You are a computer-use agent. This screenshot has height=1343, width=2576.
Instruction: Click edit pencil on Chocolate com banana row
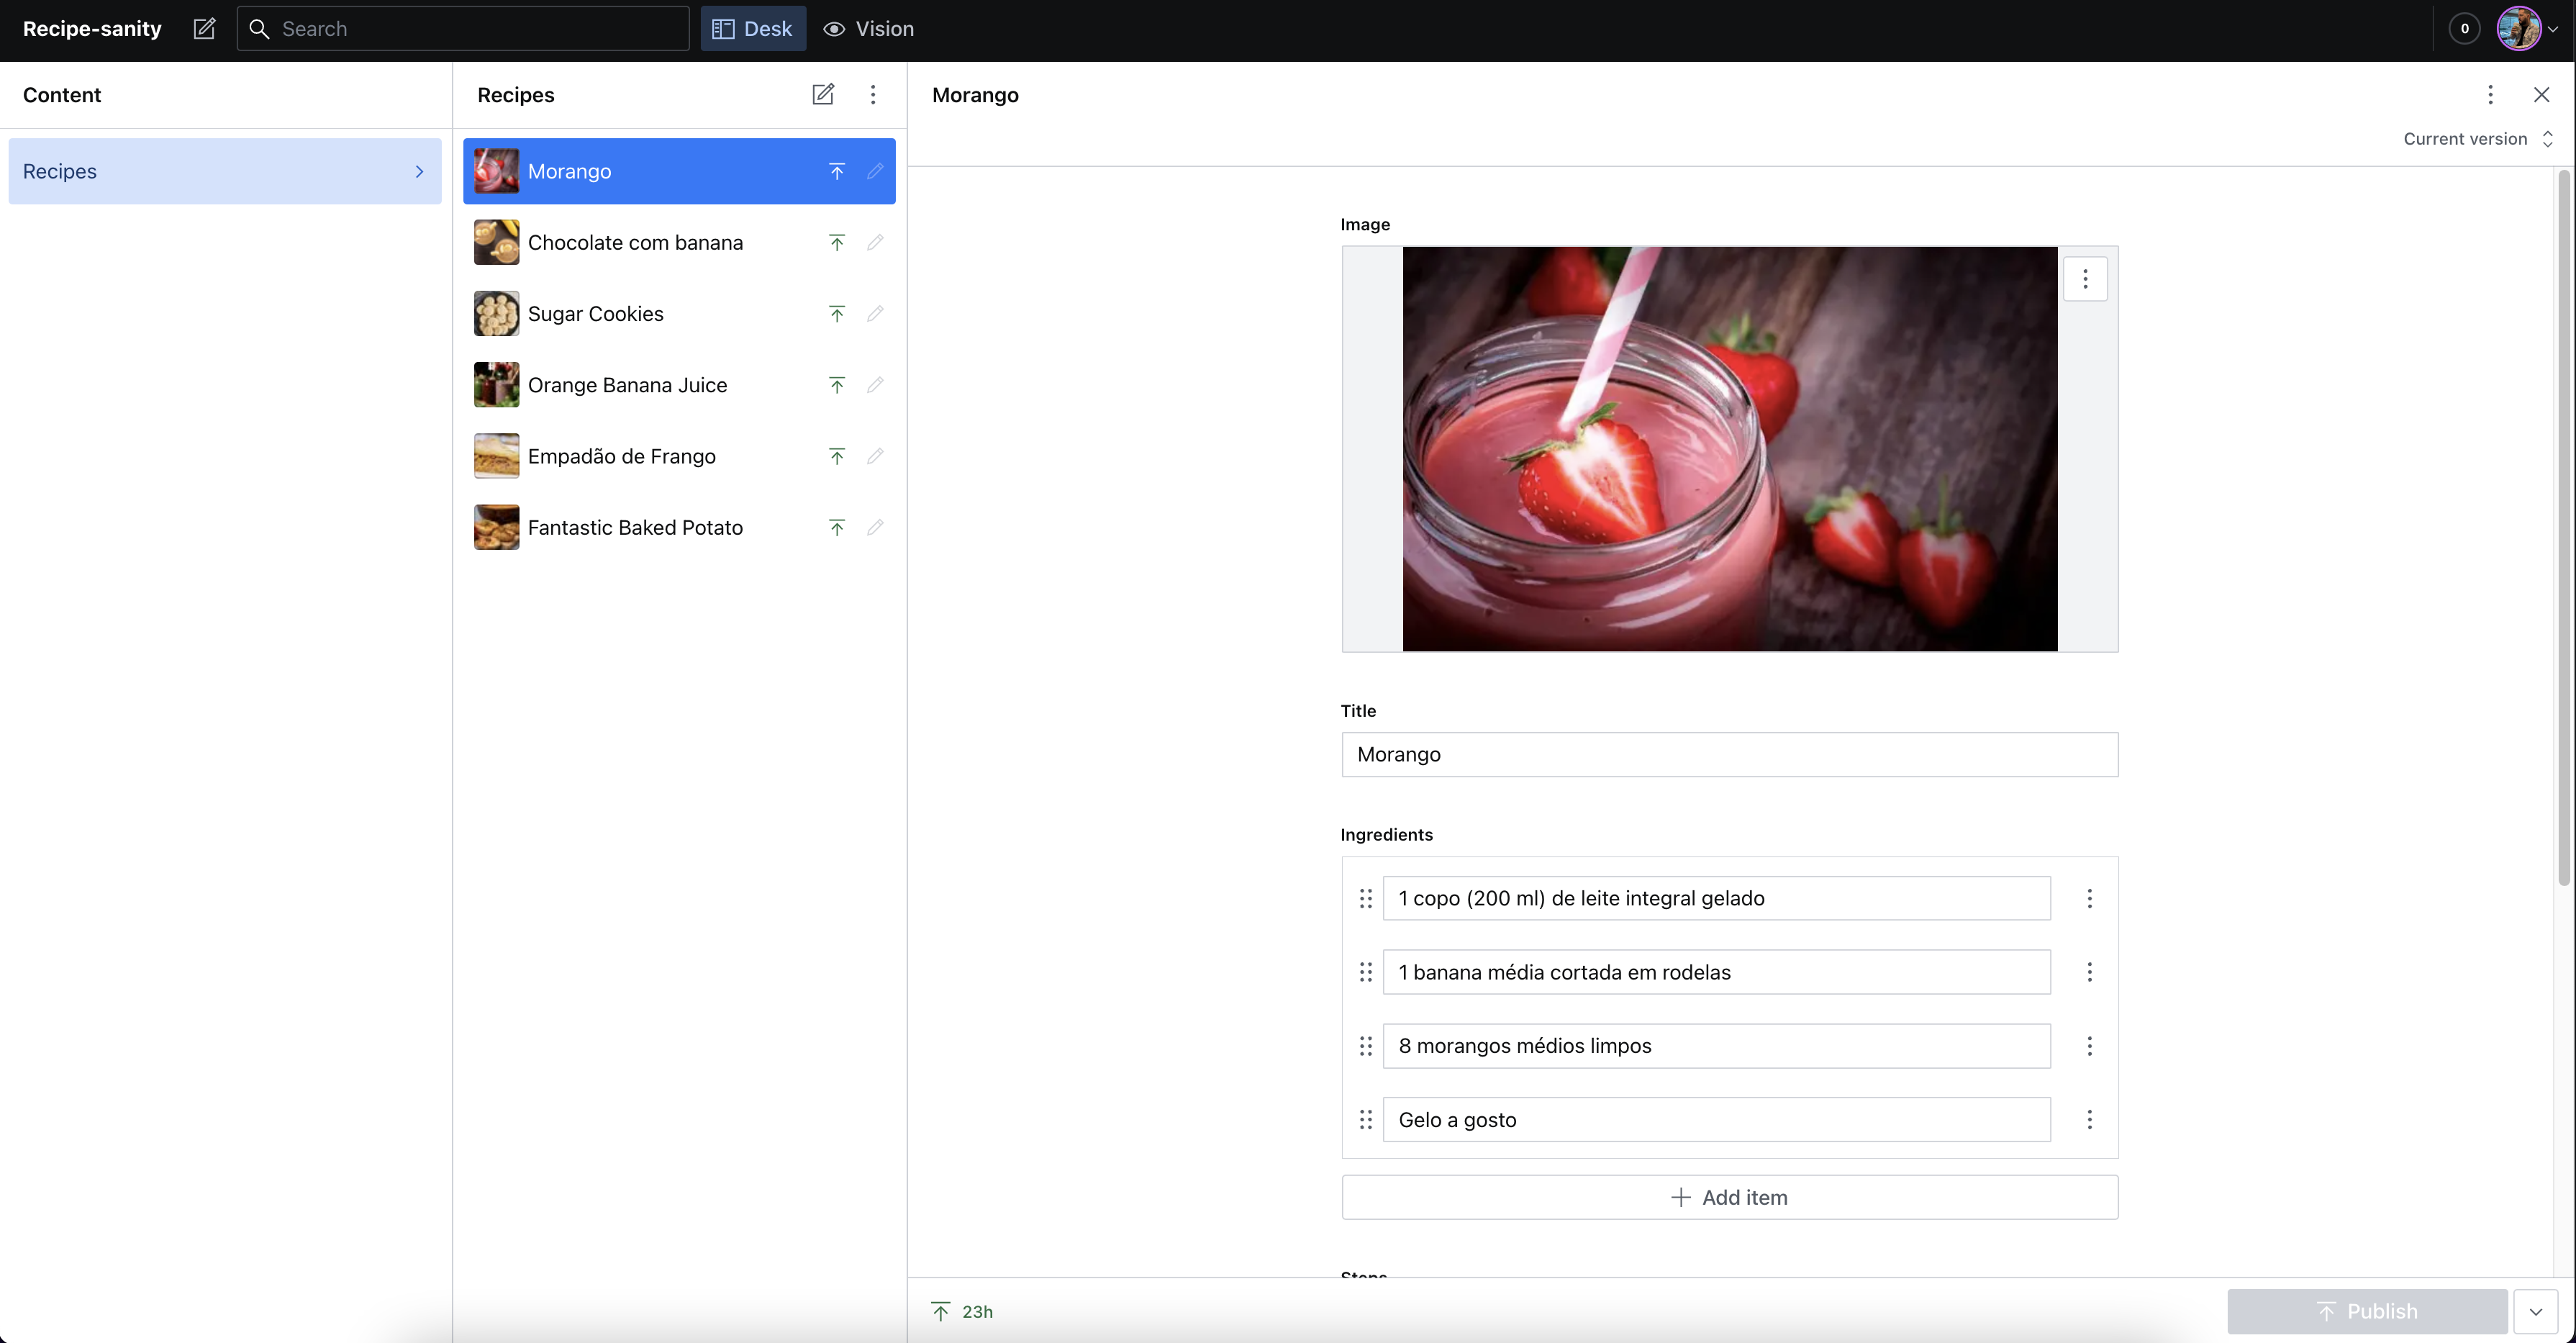(875, 243)
